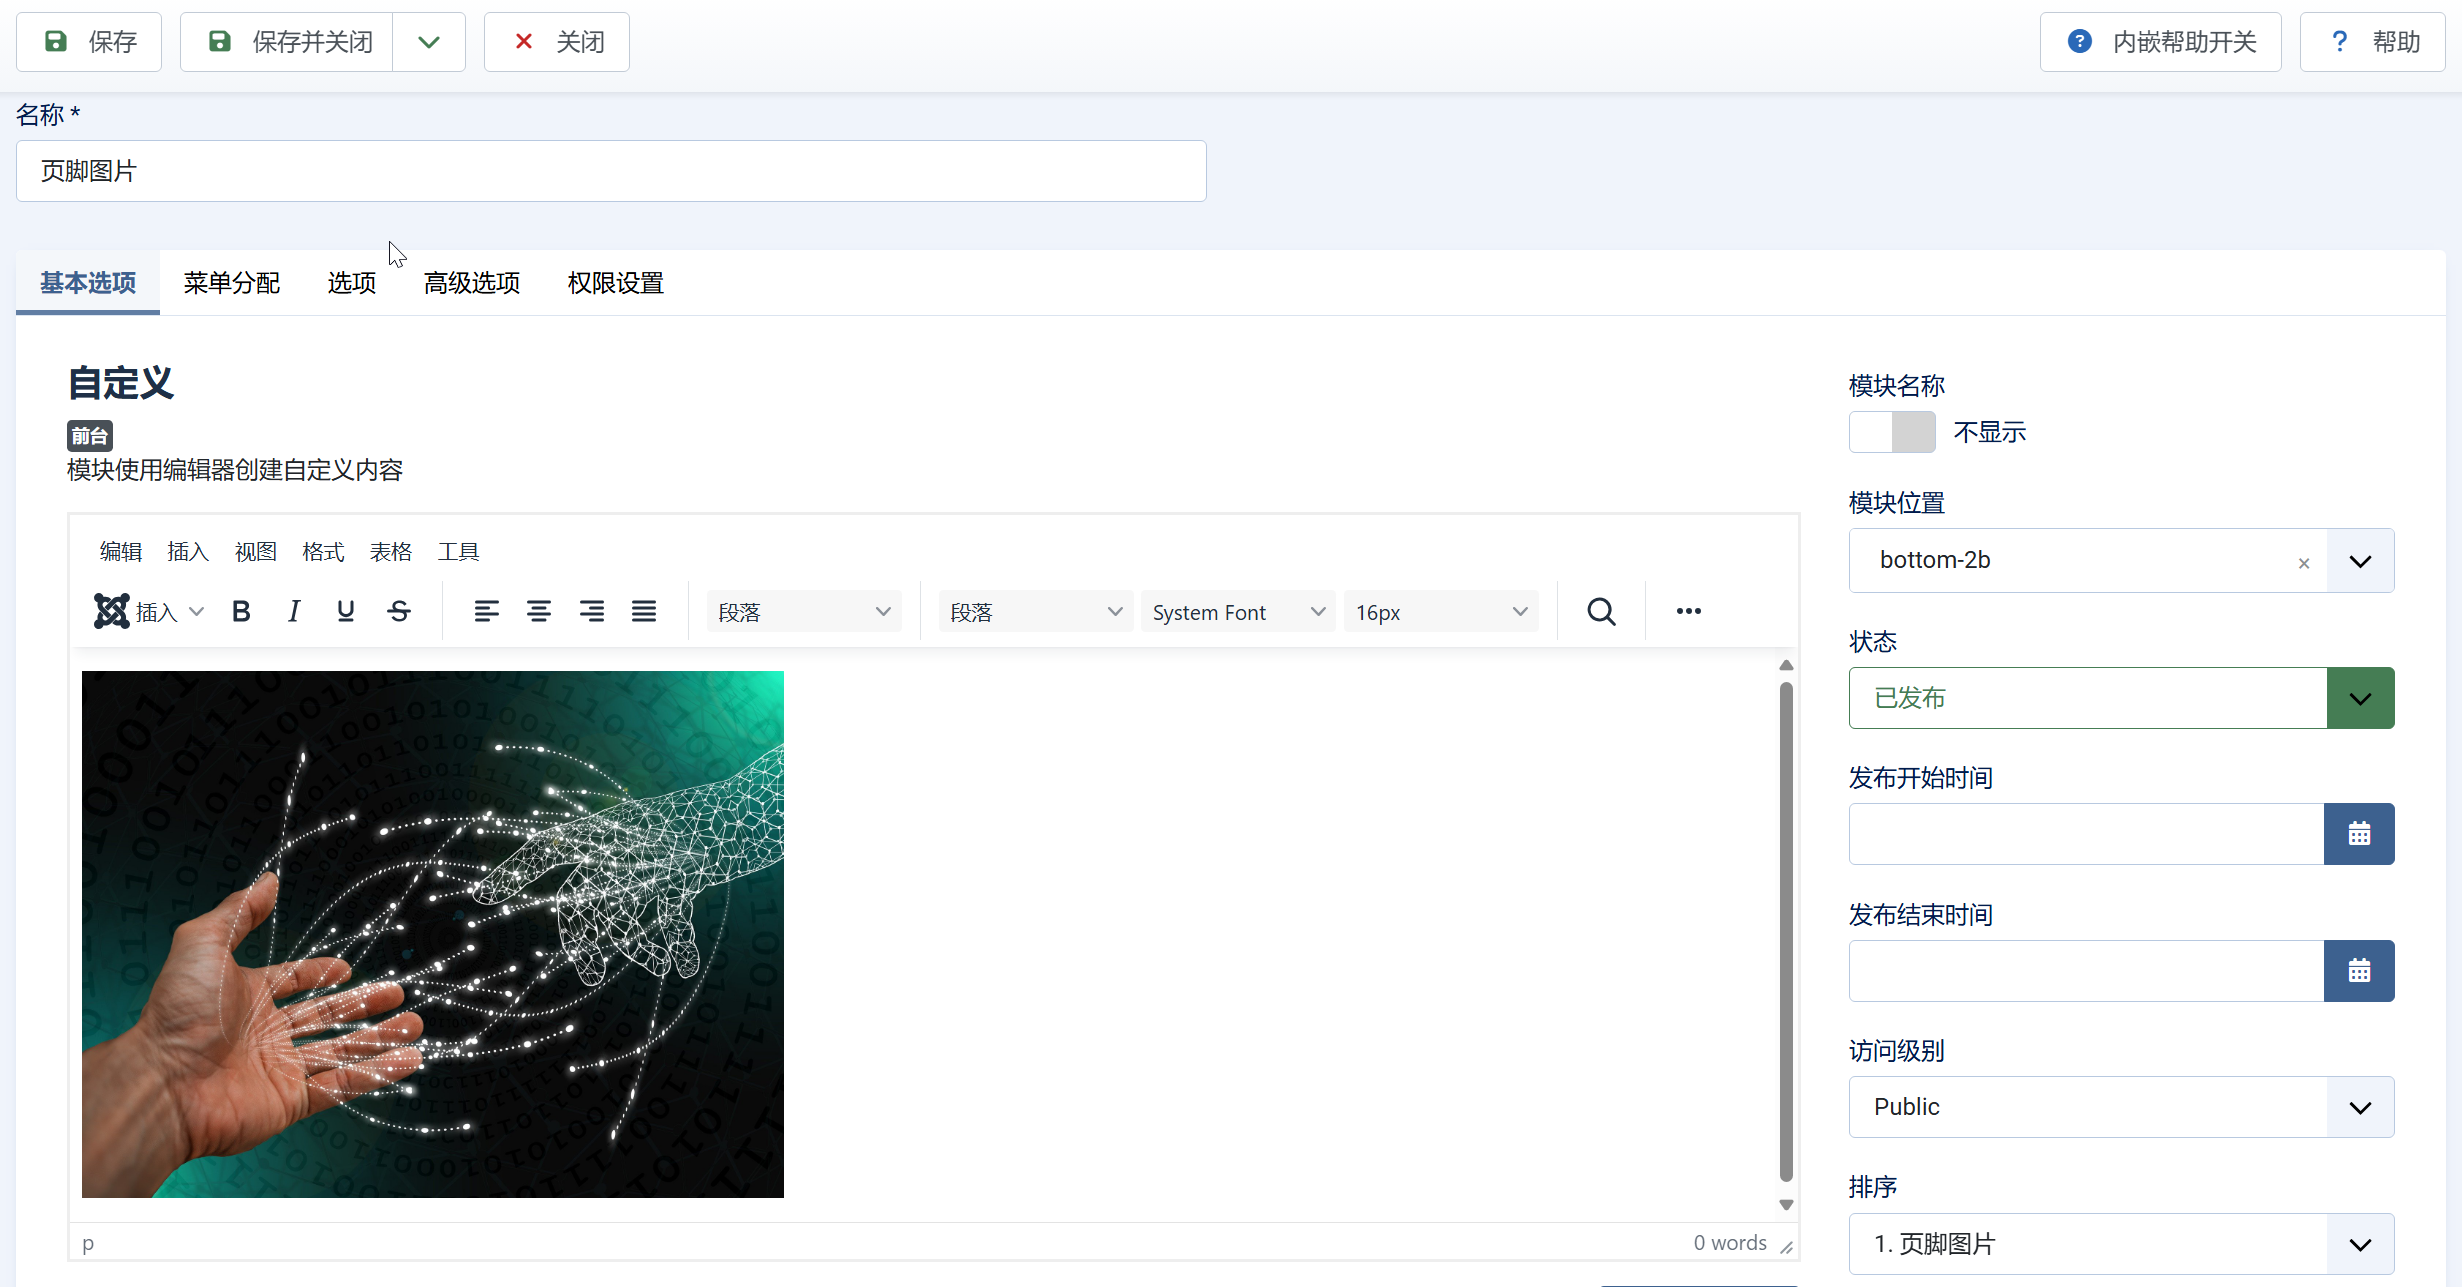This screenshot has width=2462, height=1287.
Task: Expand the 状态 已发布 dropdown
Action: (2359, 698)
